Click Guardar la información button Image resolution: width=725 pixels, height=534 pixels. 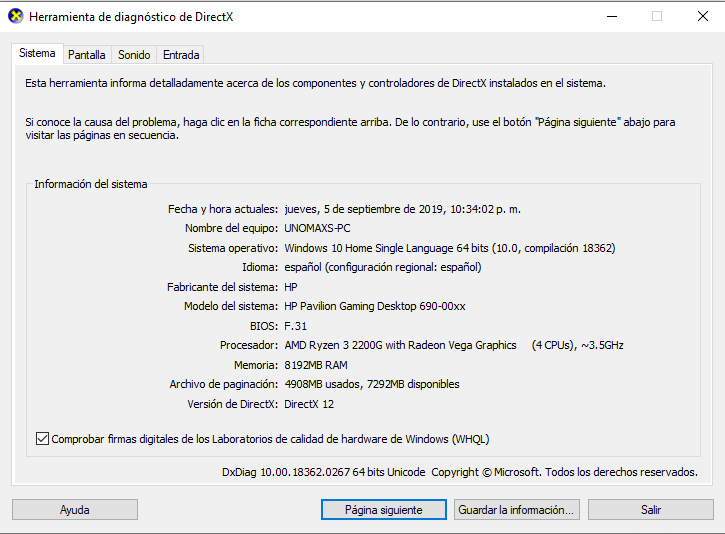[516, 509]
